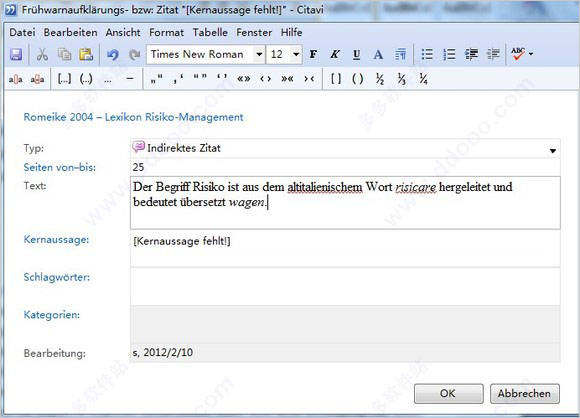Open Romeike 2004 reference link
Image resolution: width=580 pixels, height=418 pixels.
pos(134,117)
